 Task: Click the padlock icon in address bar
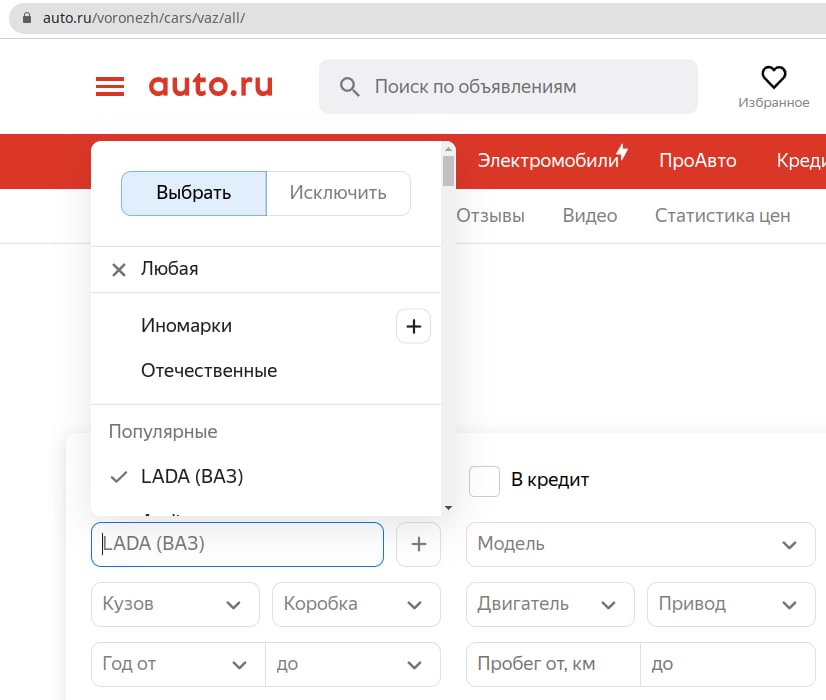coord(26,18)
